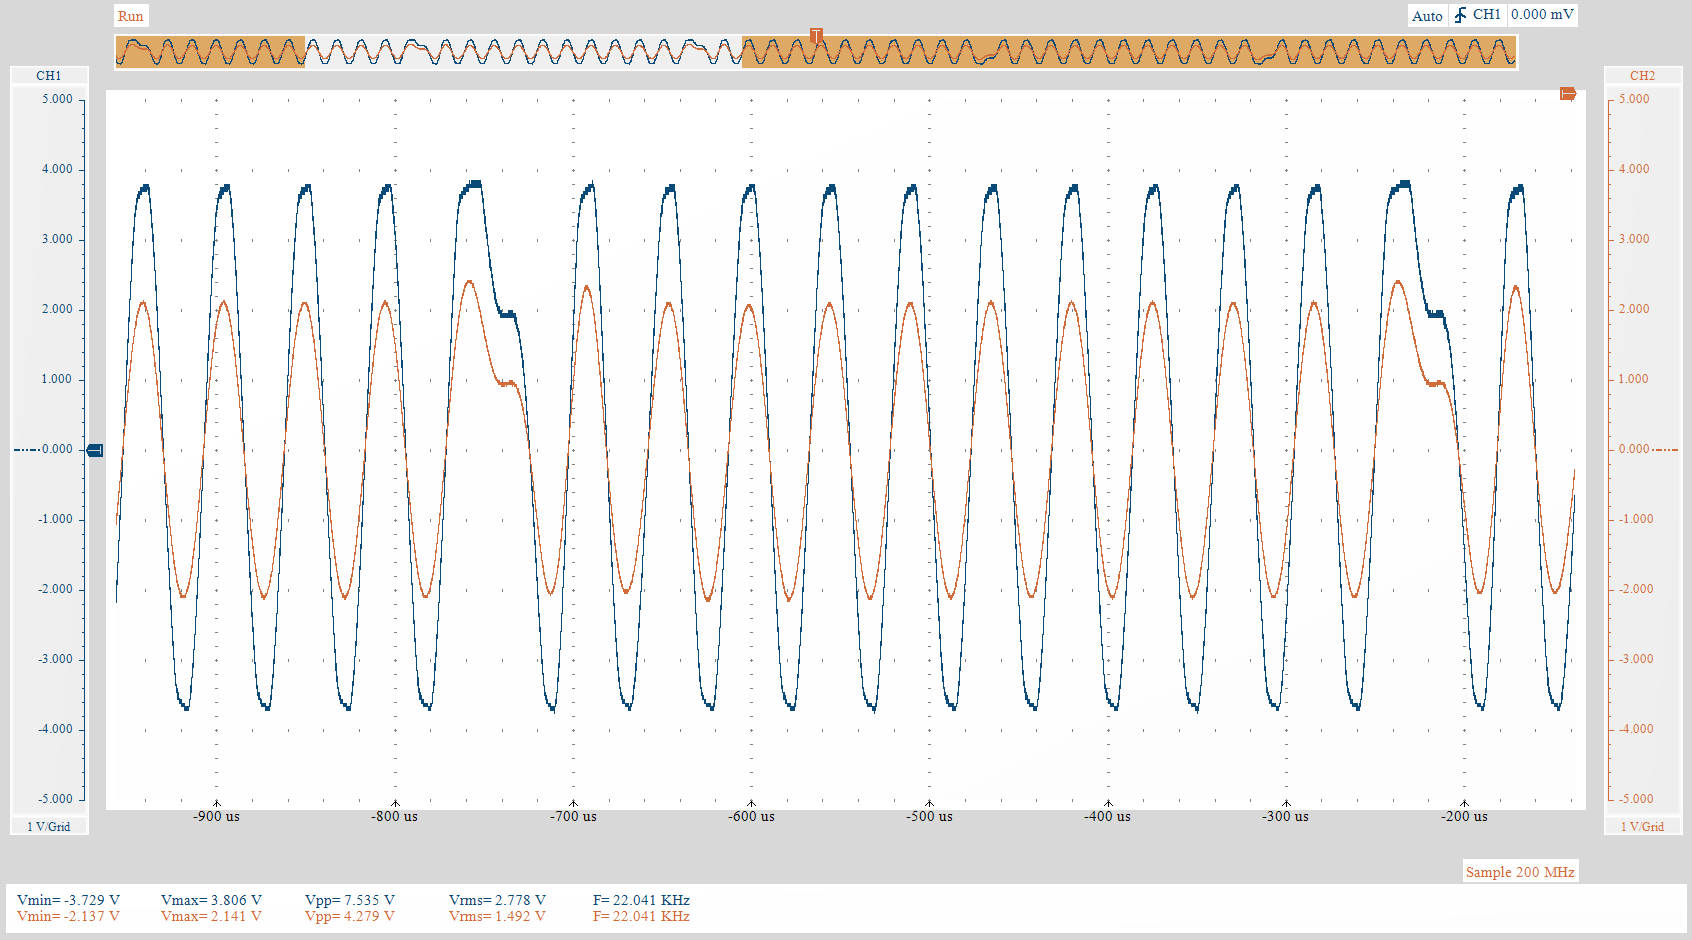Image resolution: width=1692 pixels, height=940 pixels.
Task: Click the 0.000 mV trigger level field
Action: coord(1543,15)
